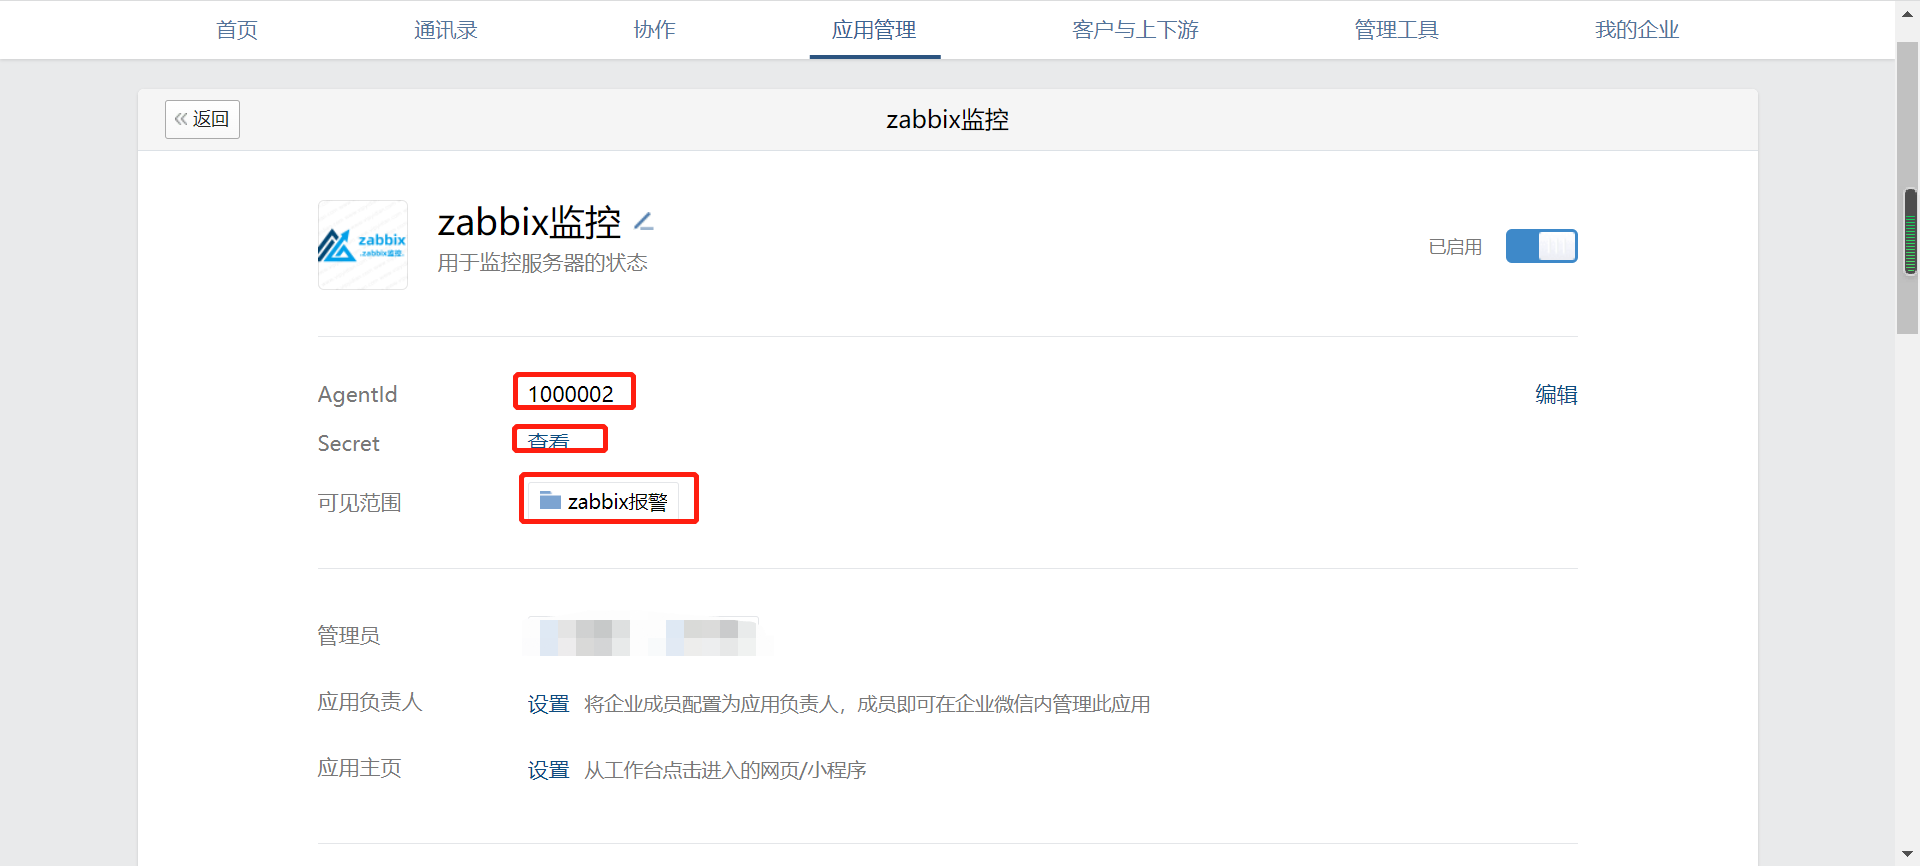Screen dimensions: 1920x866
Task: Click the 管理员 label
Action: pos(349,636)
